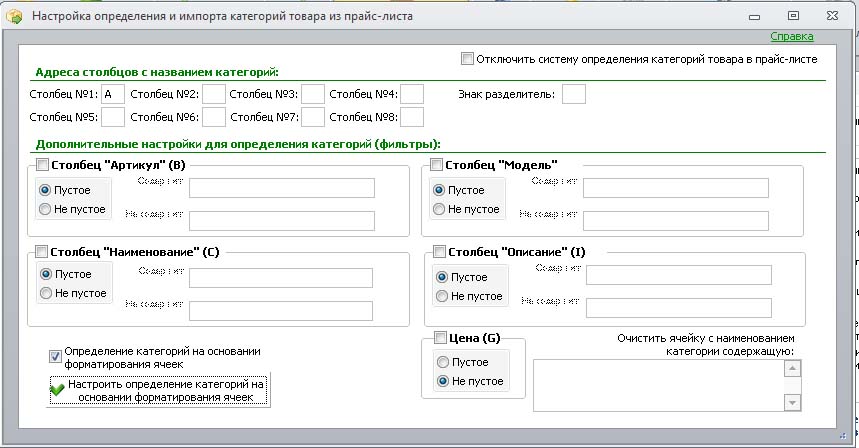This screenshot has width=859, height=448.
Task: Click the Не содержит field in Описание group
Action: [679, 308]
